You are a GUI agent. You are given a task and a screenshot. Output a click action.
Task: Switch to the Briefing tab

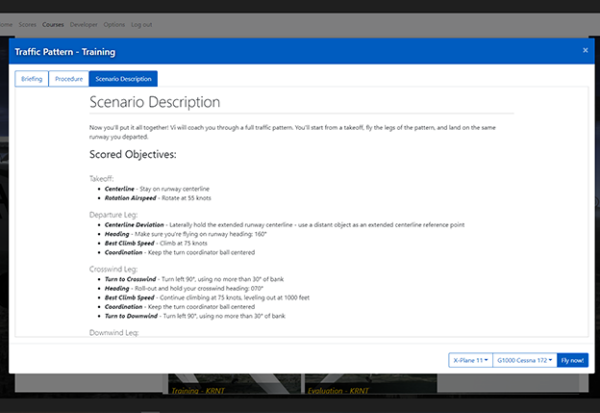click(30, 78)
